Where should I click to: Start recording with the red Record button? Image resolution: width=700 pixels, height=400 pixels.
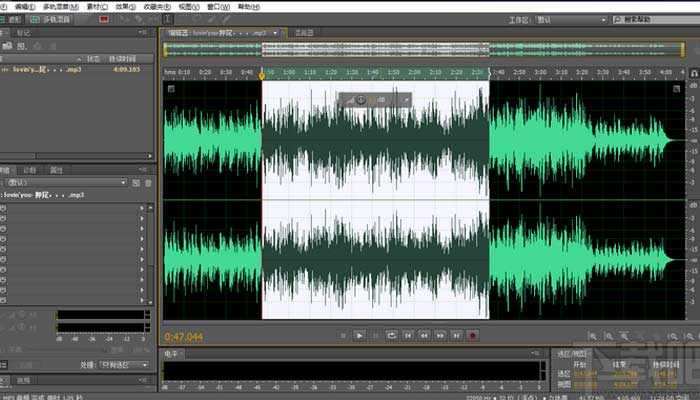point(472,335)
